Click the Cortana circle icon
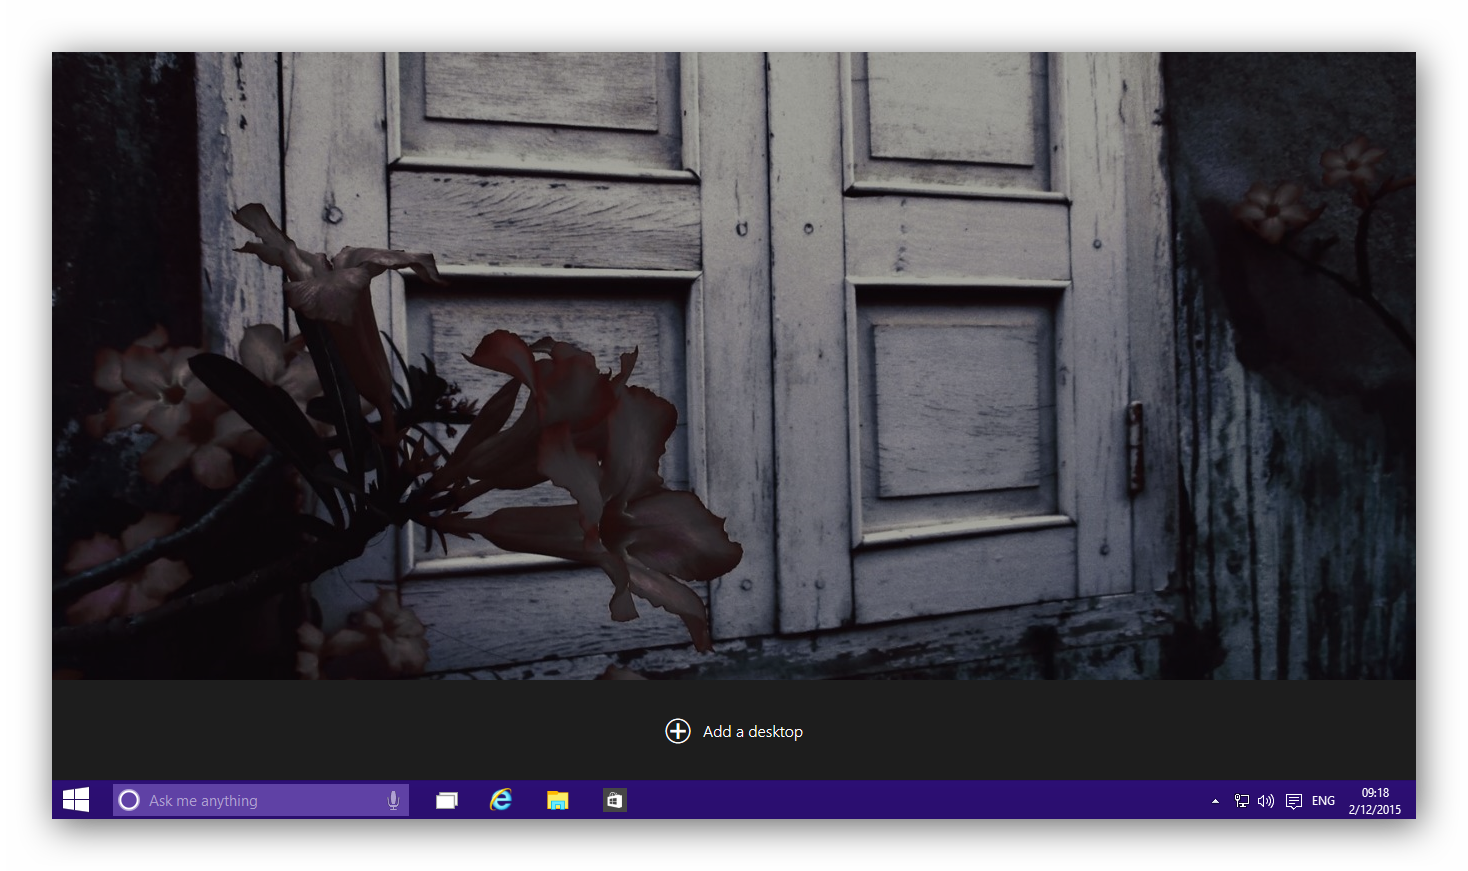This screenshot has height=871, width=1468. [x=129, y=800]
